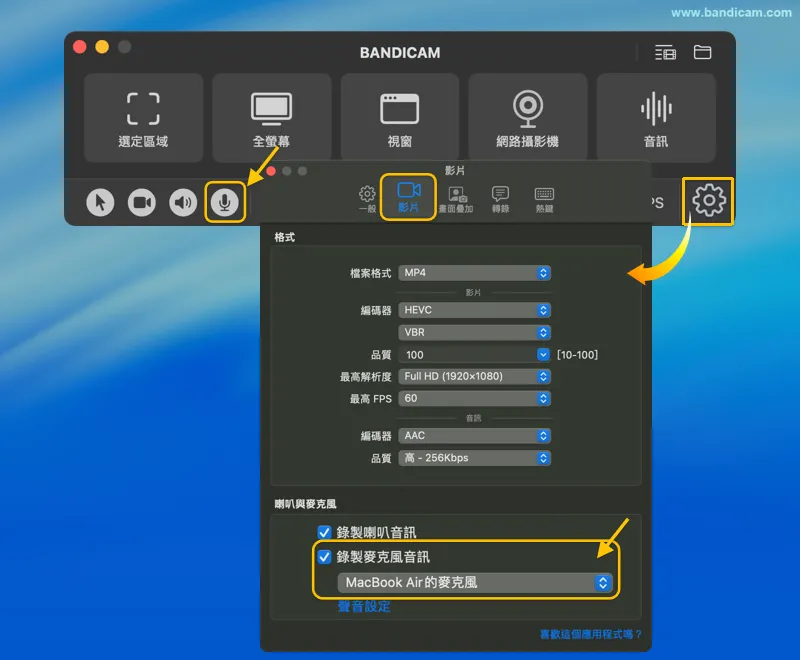Open the 最高 FPS 60 dropdown
800x660 pixels.
[x=474, y=398]
